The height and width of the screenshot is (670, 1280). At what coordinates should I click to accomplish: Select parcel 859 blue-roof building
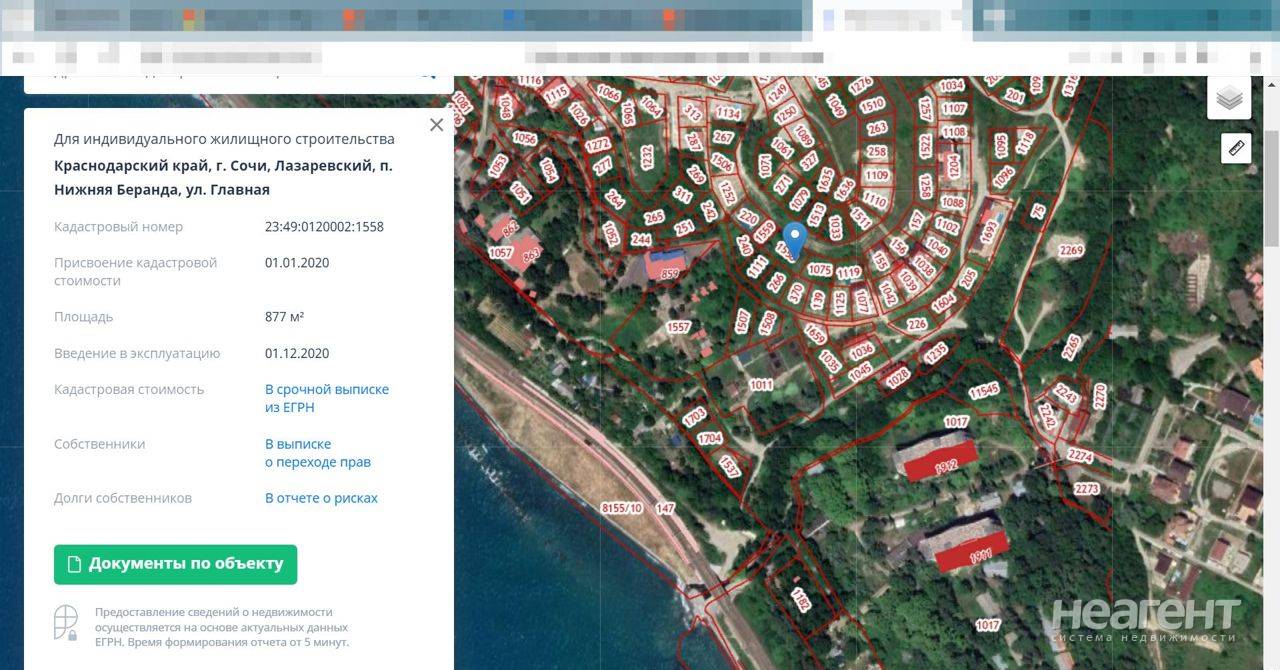point(669,264)
